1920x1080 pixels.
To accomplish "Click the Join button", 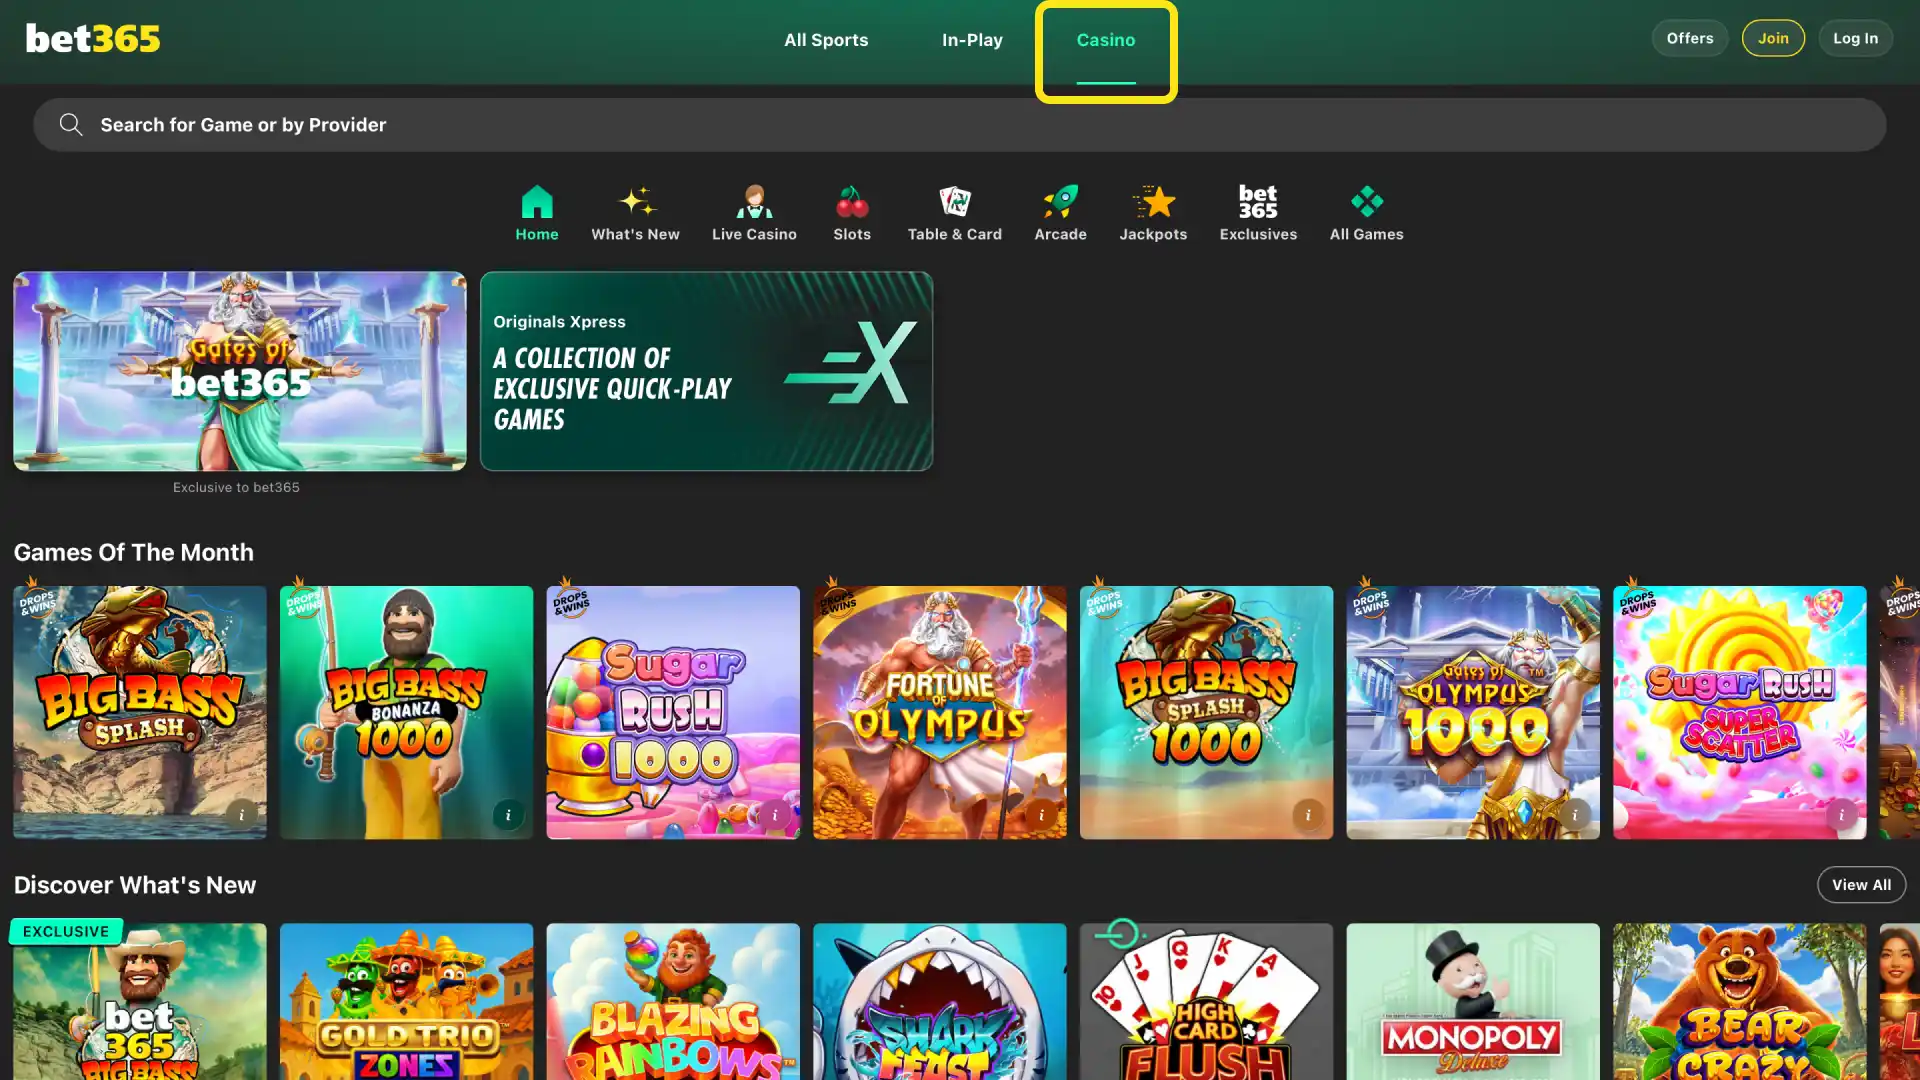I will (1773, 38).
